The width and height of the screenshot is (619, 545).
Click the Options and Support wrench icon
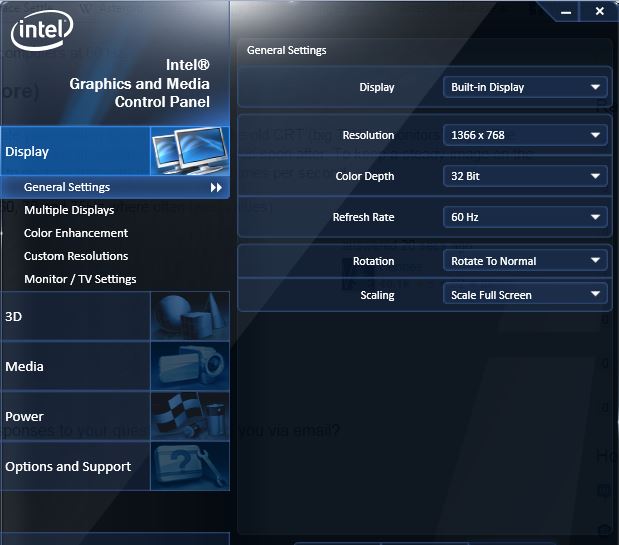point(190,466)
